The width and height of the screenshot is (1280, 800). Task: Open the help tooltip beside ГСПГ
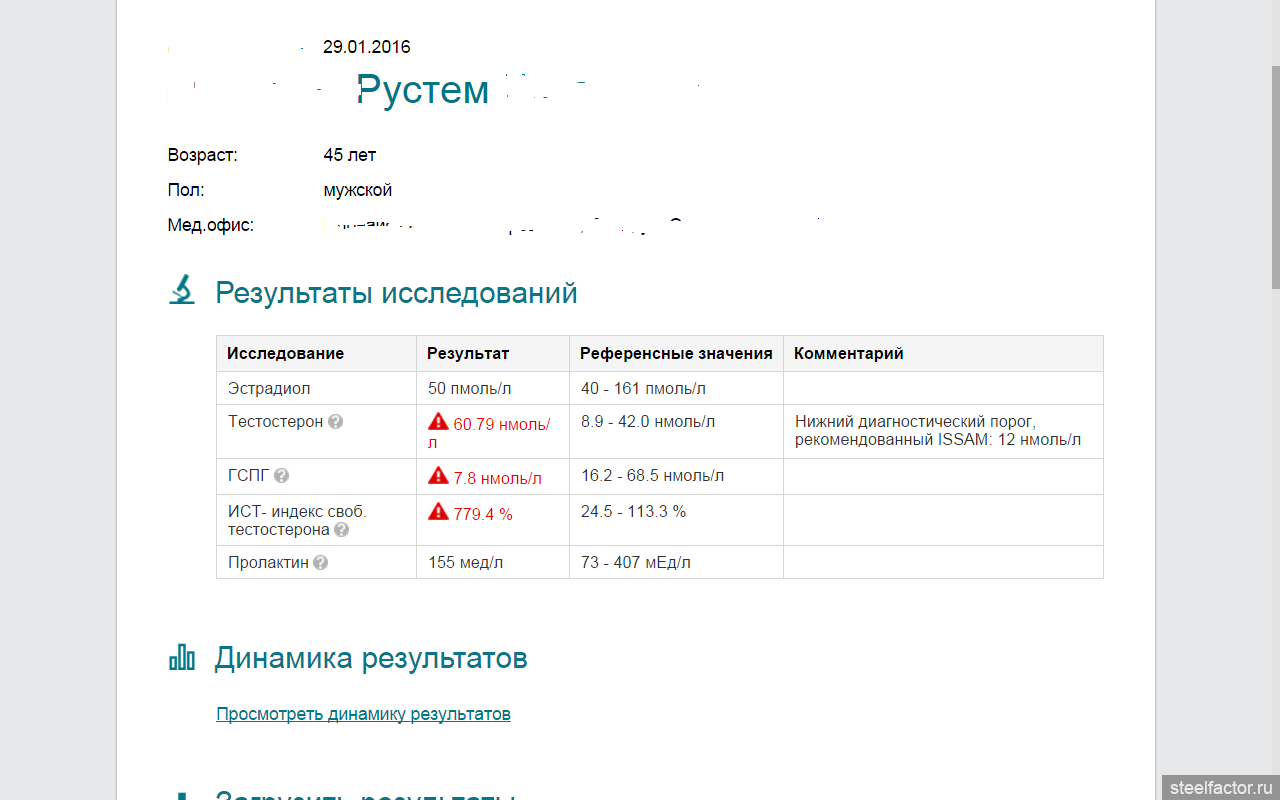pos(282,476)
